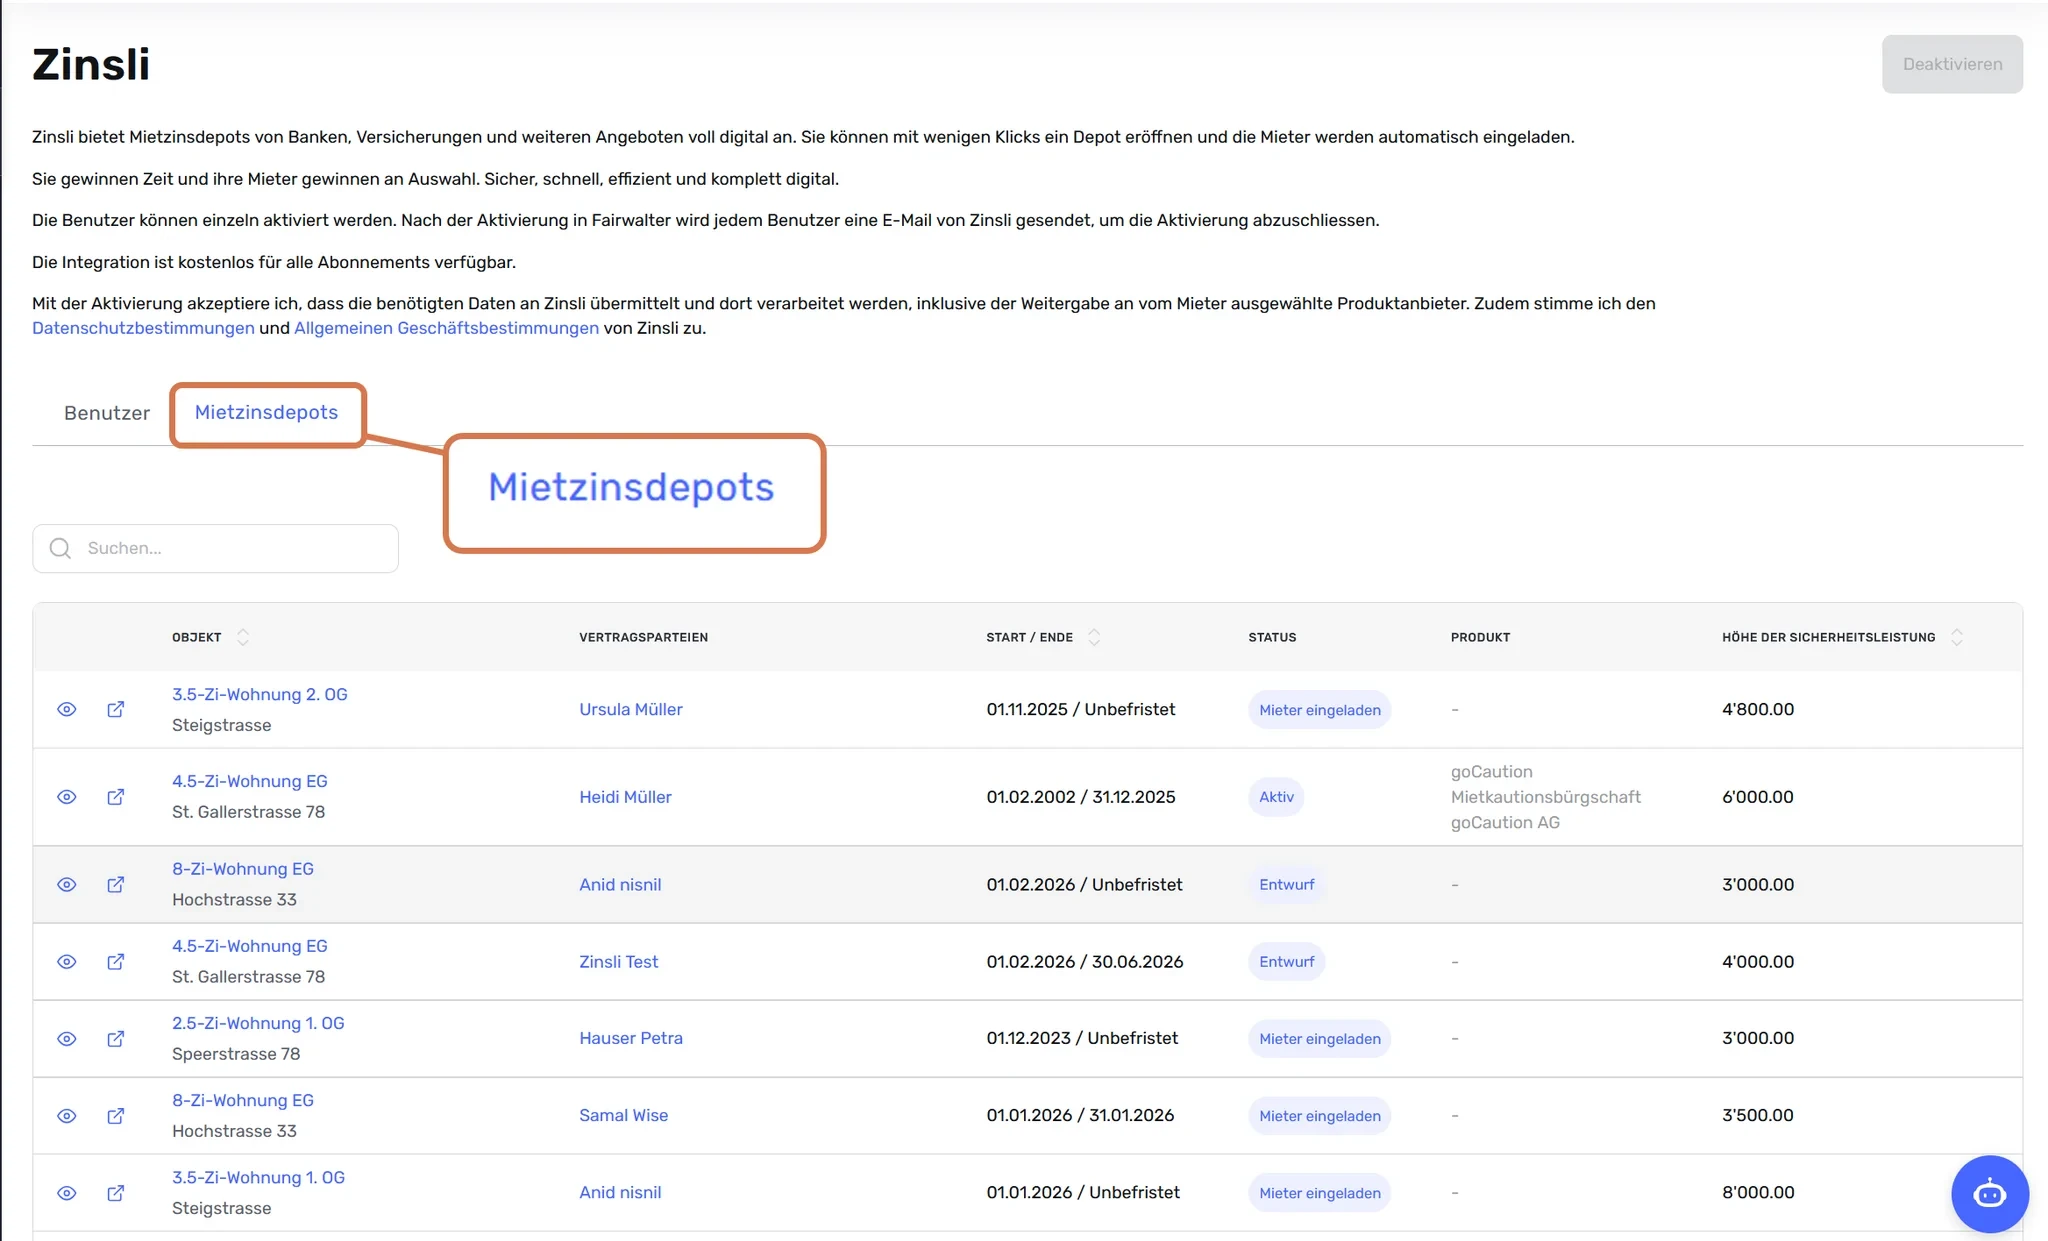Open the Datenschutzbestimmungen link
The image size is (2048, 1241).
[143, 328]
